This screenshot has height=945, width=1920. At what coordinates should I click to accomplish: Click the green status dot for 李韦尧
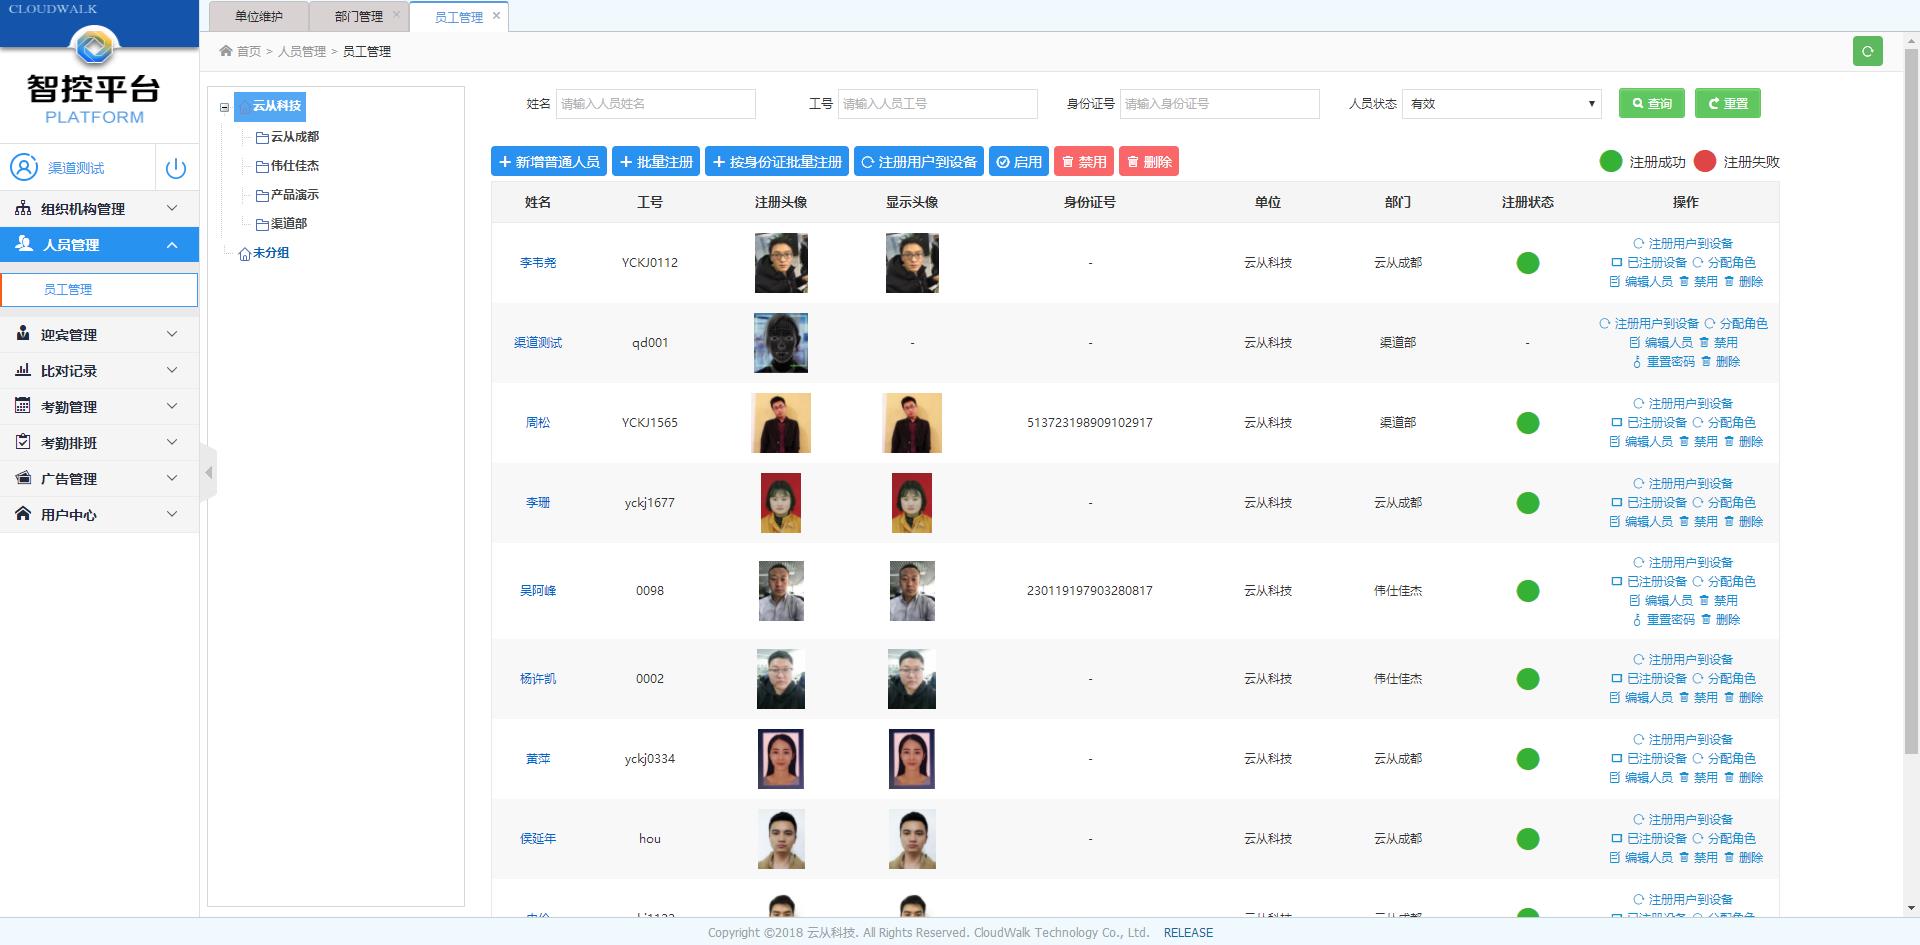[1527, 263]
